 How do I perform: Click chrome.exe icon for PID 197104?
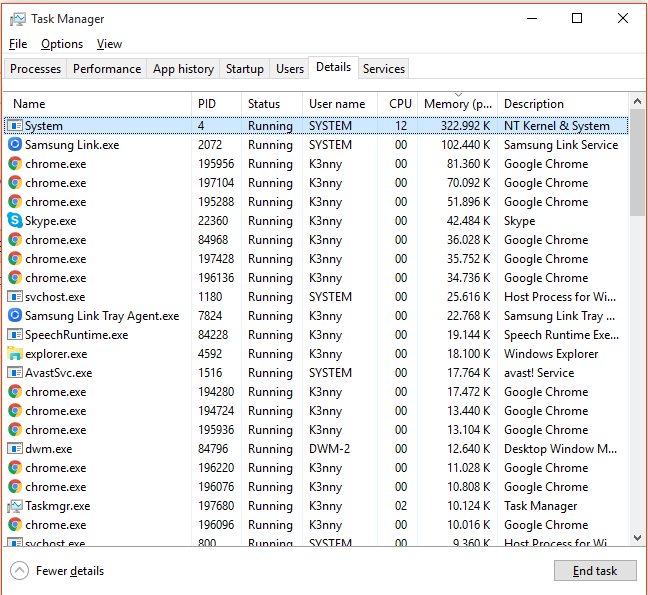pyautogui.click(x=15, y=183)
